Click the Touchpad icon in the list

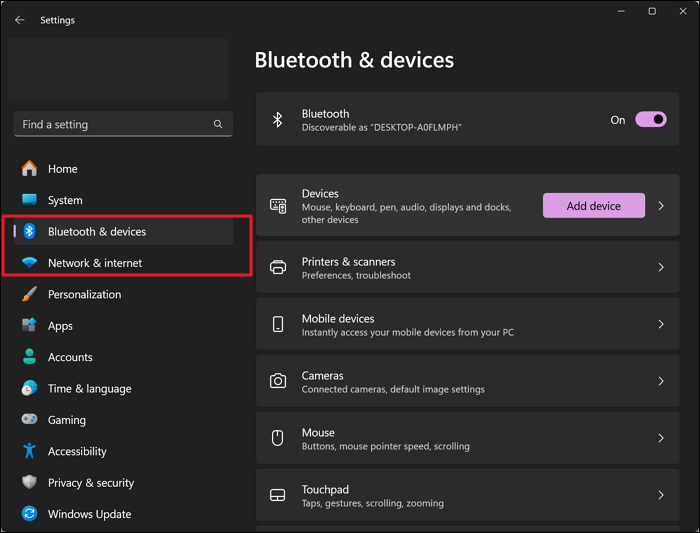(x=278, y=495)
